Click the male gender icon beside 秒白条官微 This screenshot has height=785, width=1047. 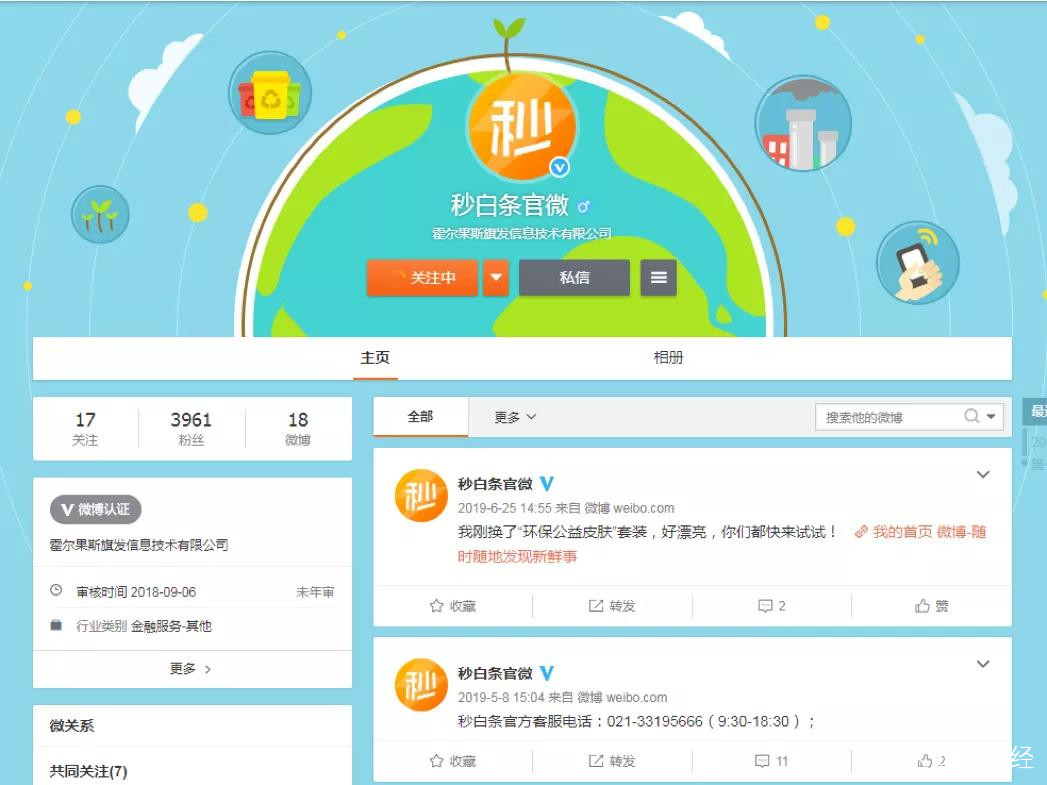(584, 206)
